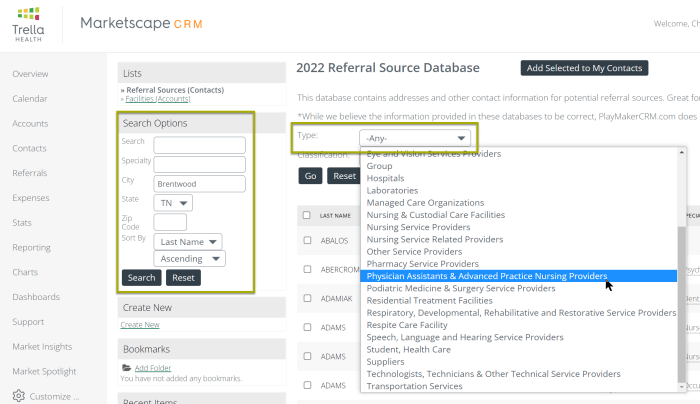The image size is (700, 404).
Task: Click the folder icon beside Add Folder
Action: click(x=126, y=368)
